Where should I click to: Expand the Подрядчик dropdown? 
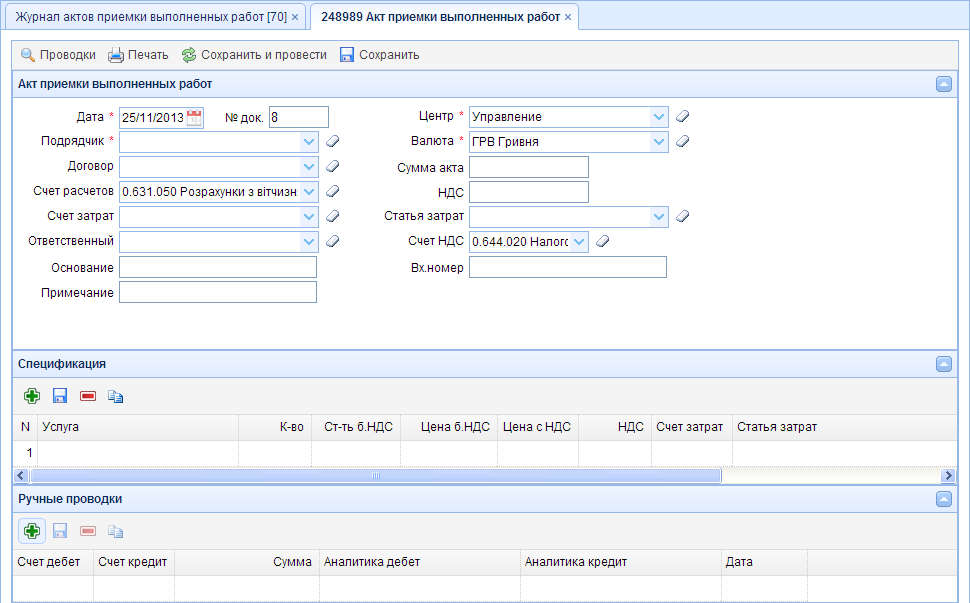click(x=309, y=142)
